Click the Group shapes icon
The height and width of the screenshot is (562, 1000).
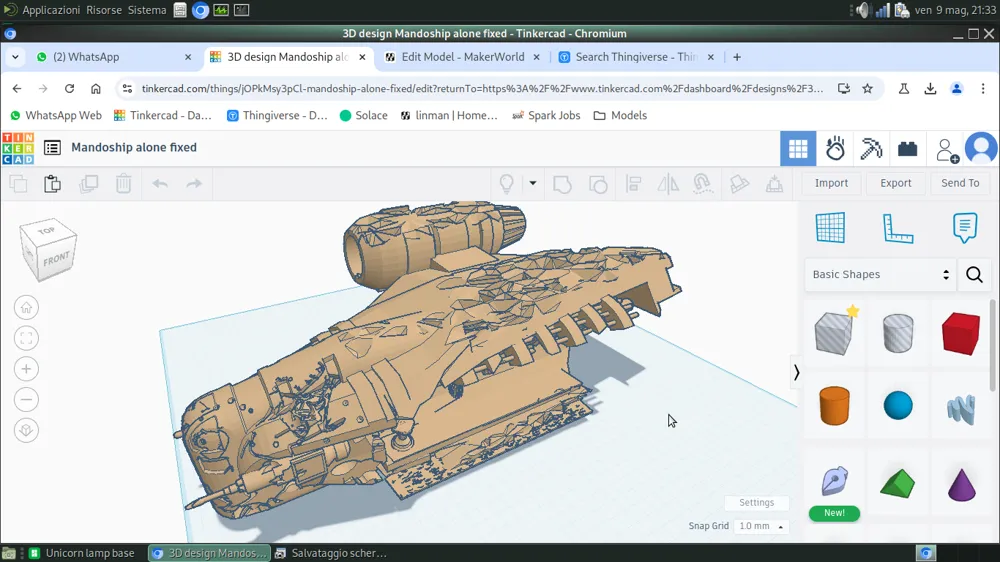(562, 184)
